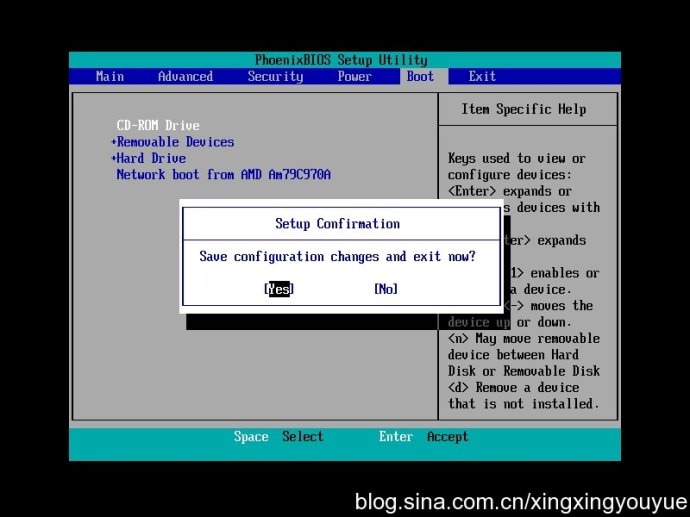Click the Item Specific Help heading

524,109
